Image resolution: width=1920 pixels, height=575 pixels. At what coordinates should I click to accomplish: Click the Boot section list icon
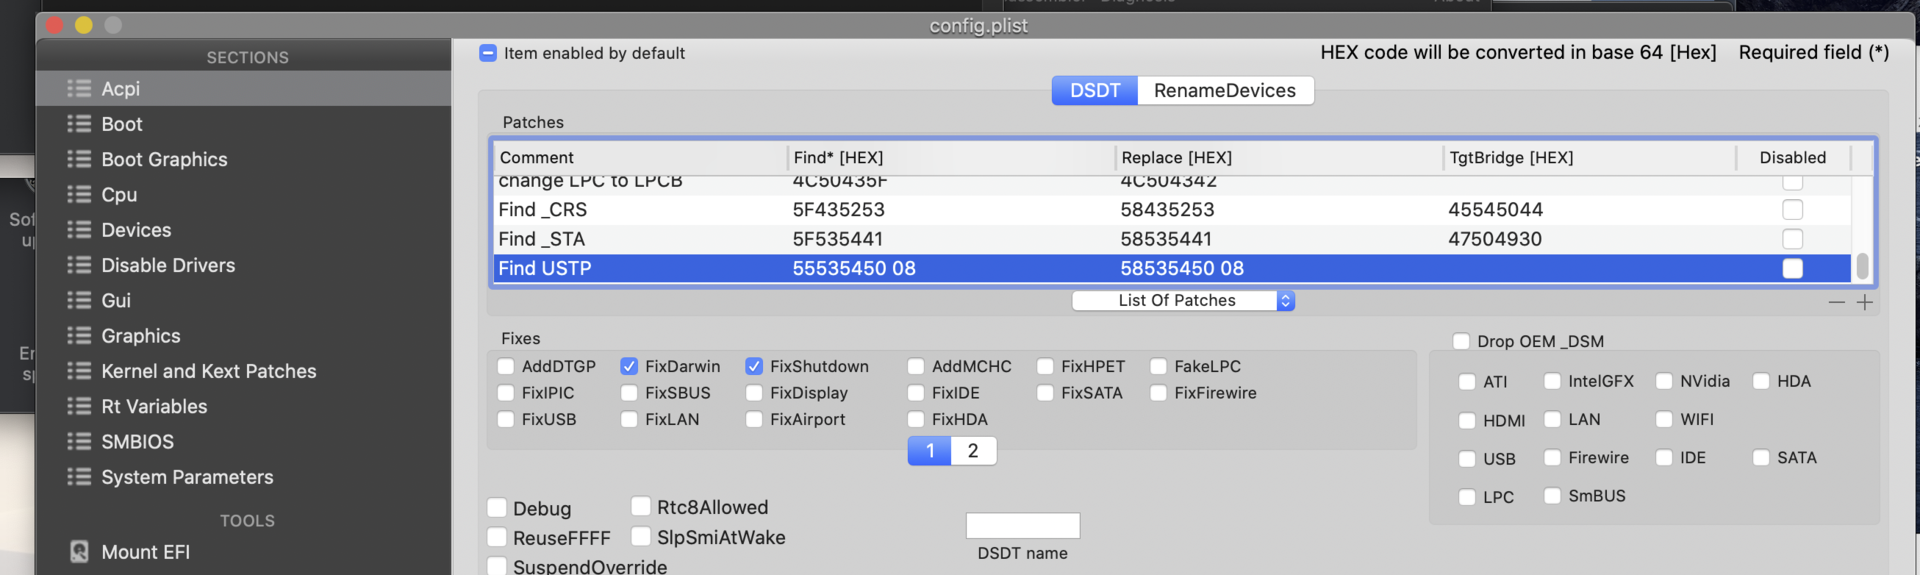[79, 124]
